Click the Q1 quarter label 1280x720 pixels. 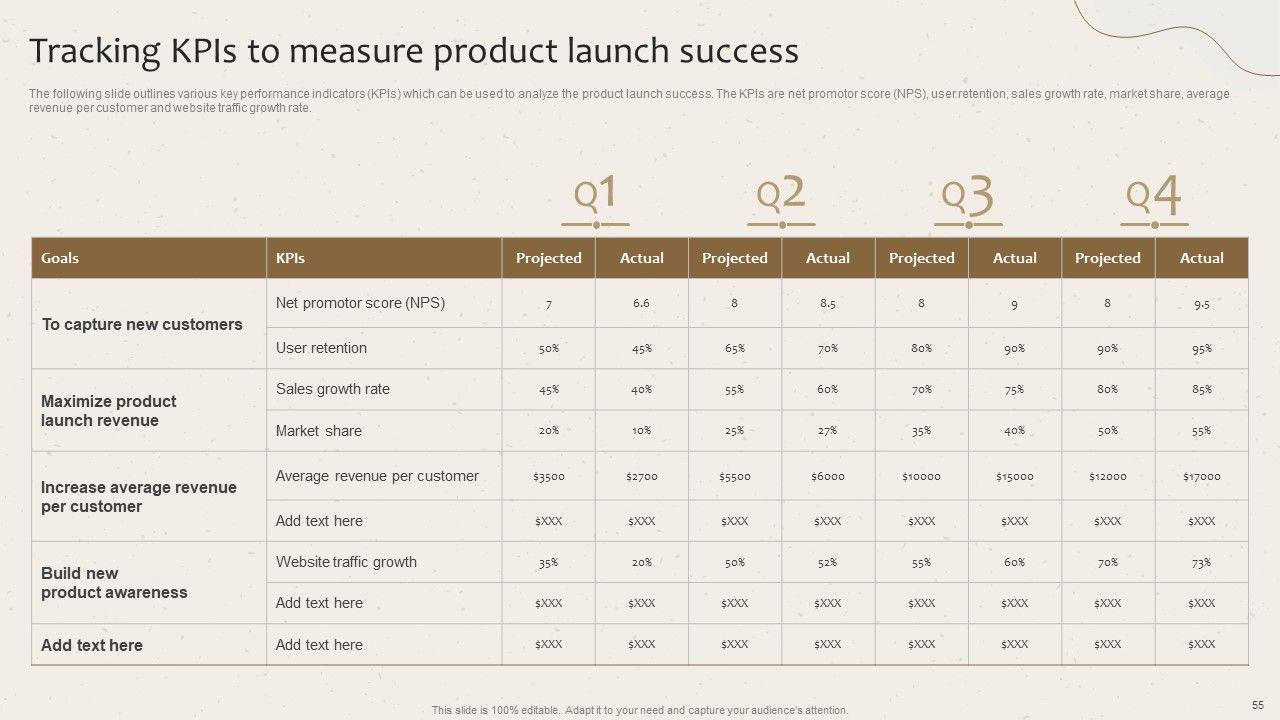(595, 194)
